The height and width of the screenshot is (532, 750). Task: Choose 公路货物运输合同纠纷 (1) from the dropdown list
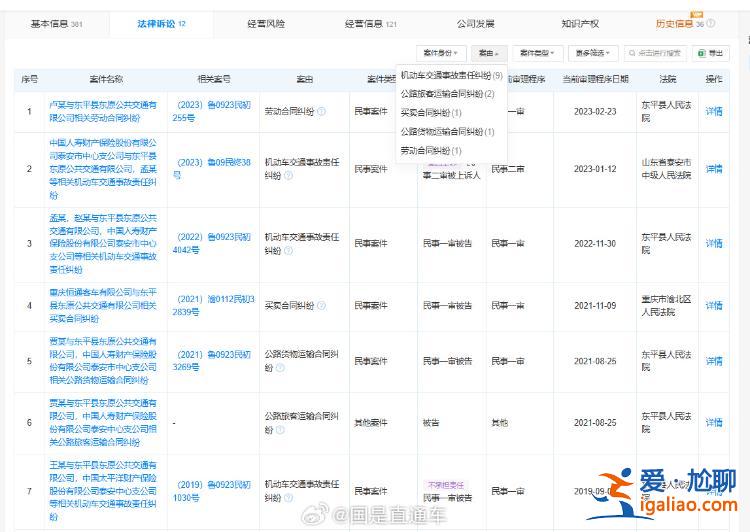coord(448,132)
